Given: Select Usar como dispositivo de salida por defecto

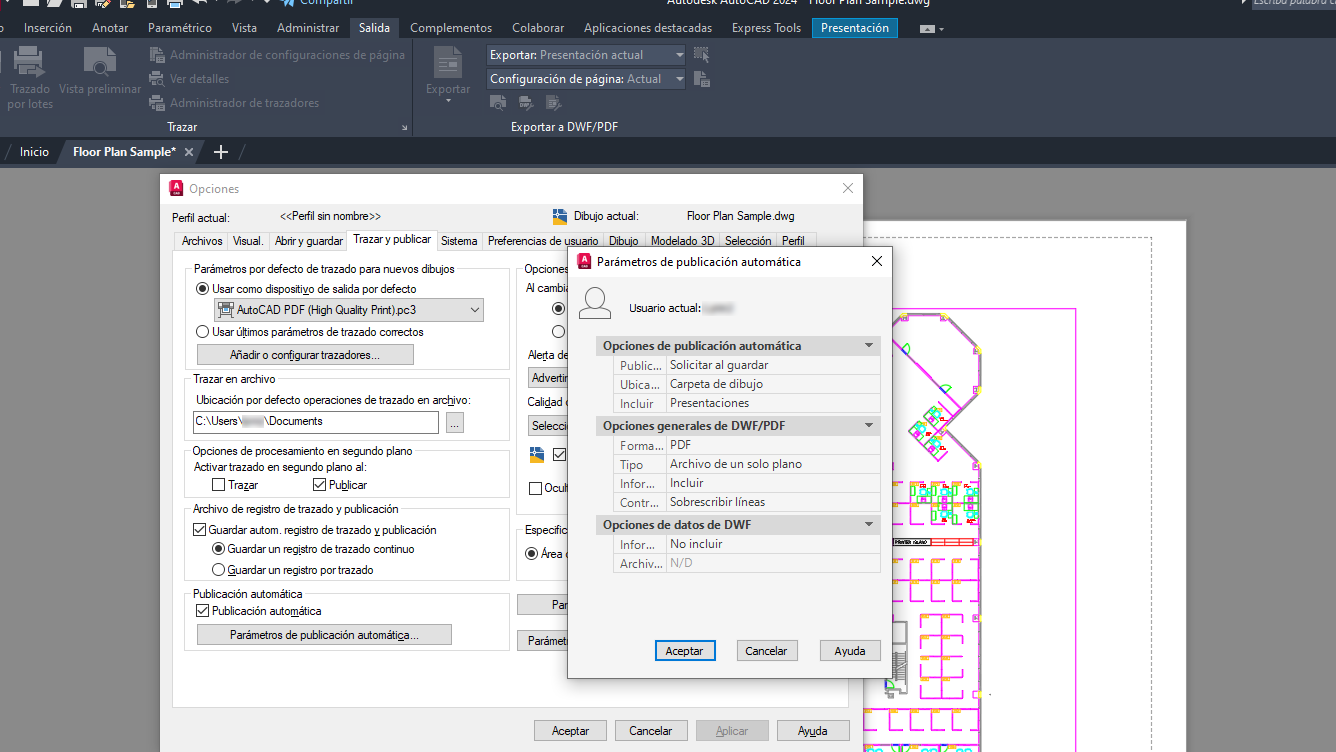Looking at the screenshot, I should point(203,289).
